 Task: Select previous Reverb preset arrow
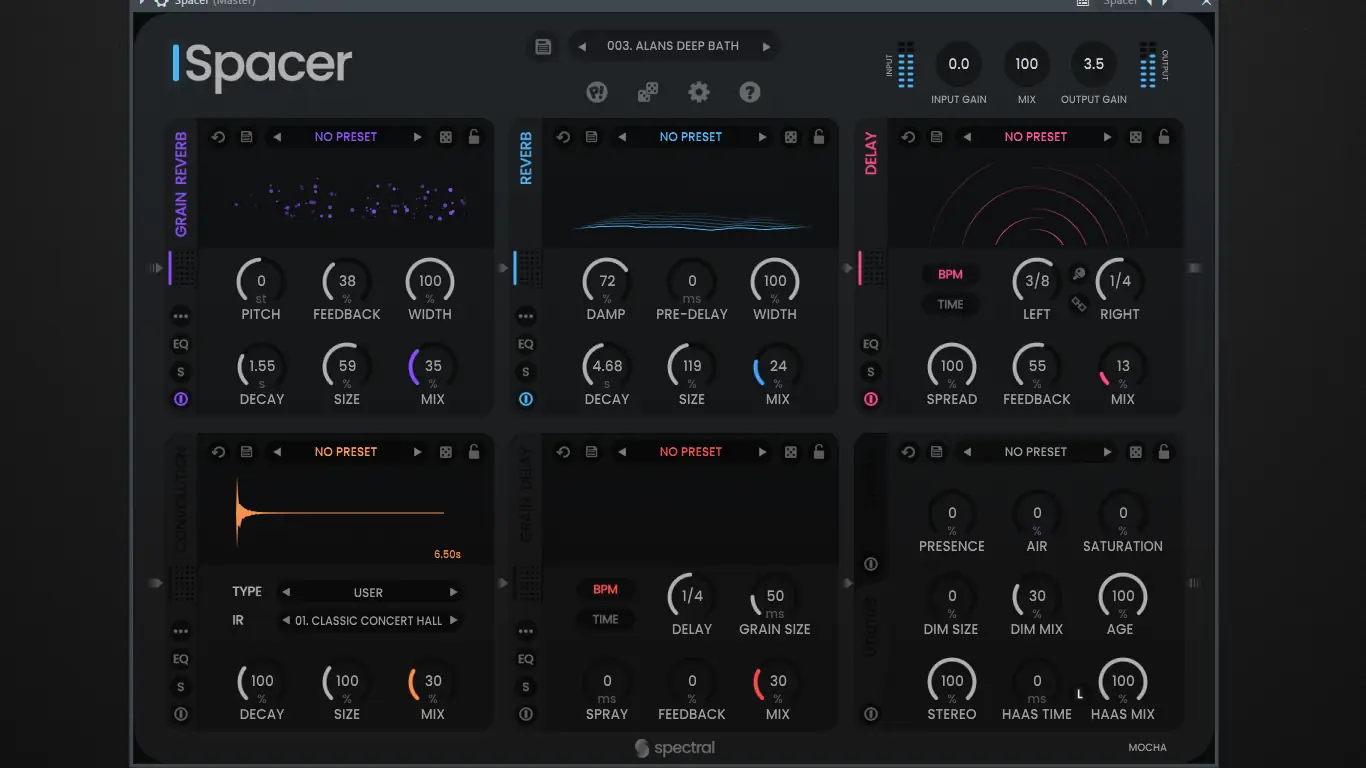pyautogui.click(x=622, y=137)
